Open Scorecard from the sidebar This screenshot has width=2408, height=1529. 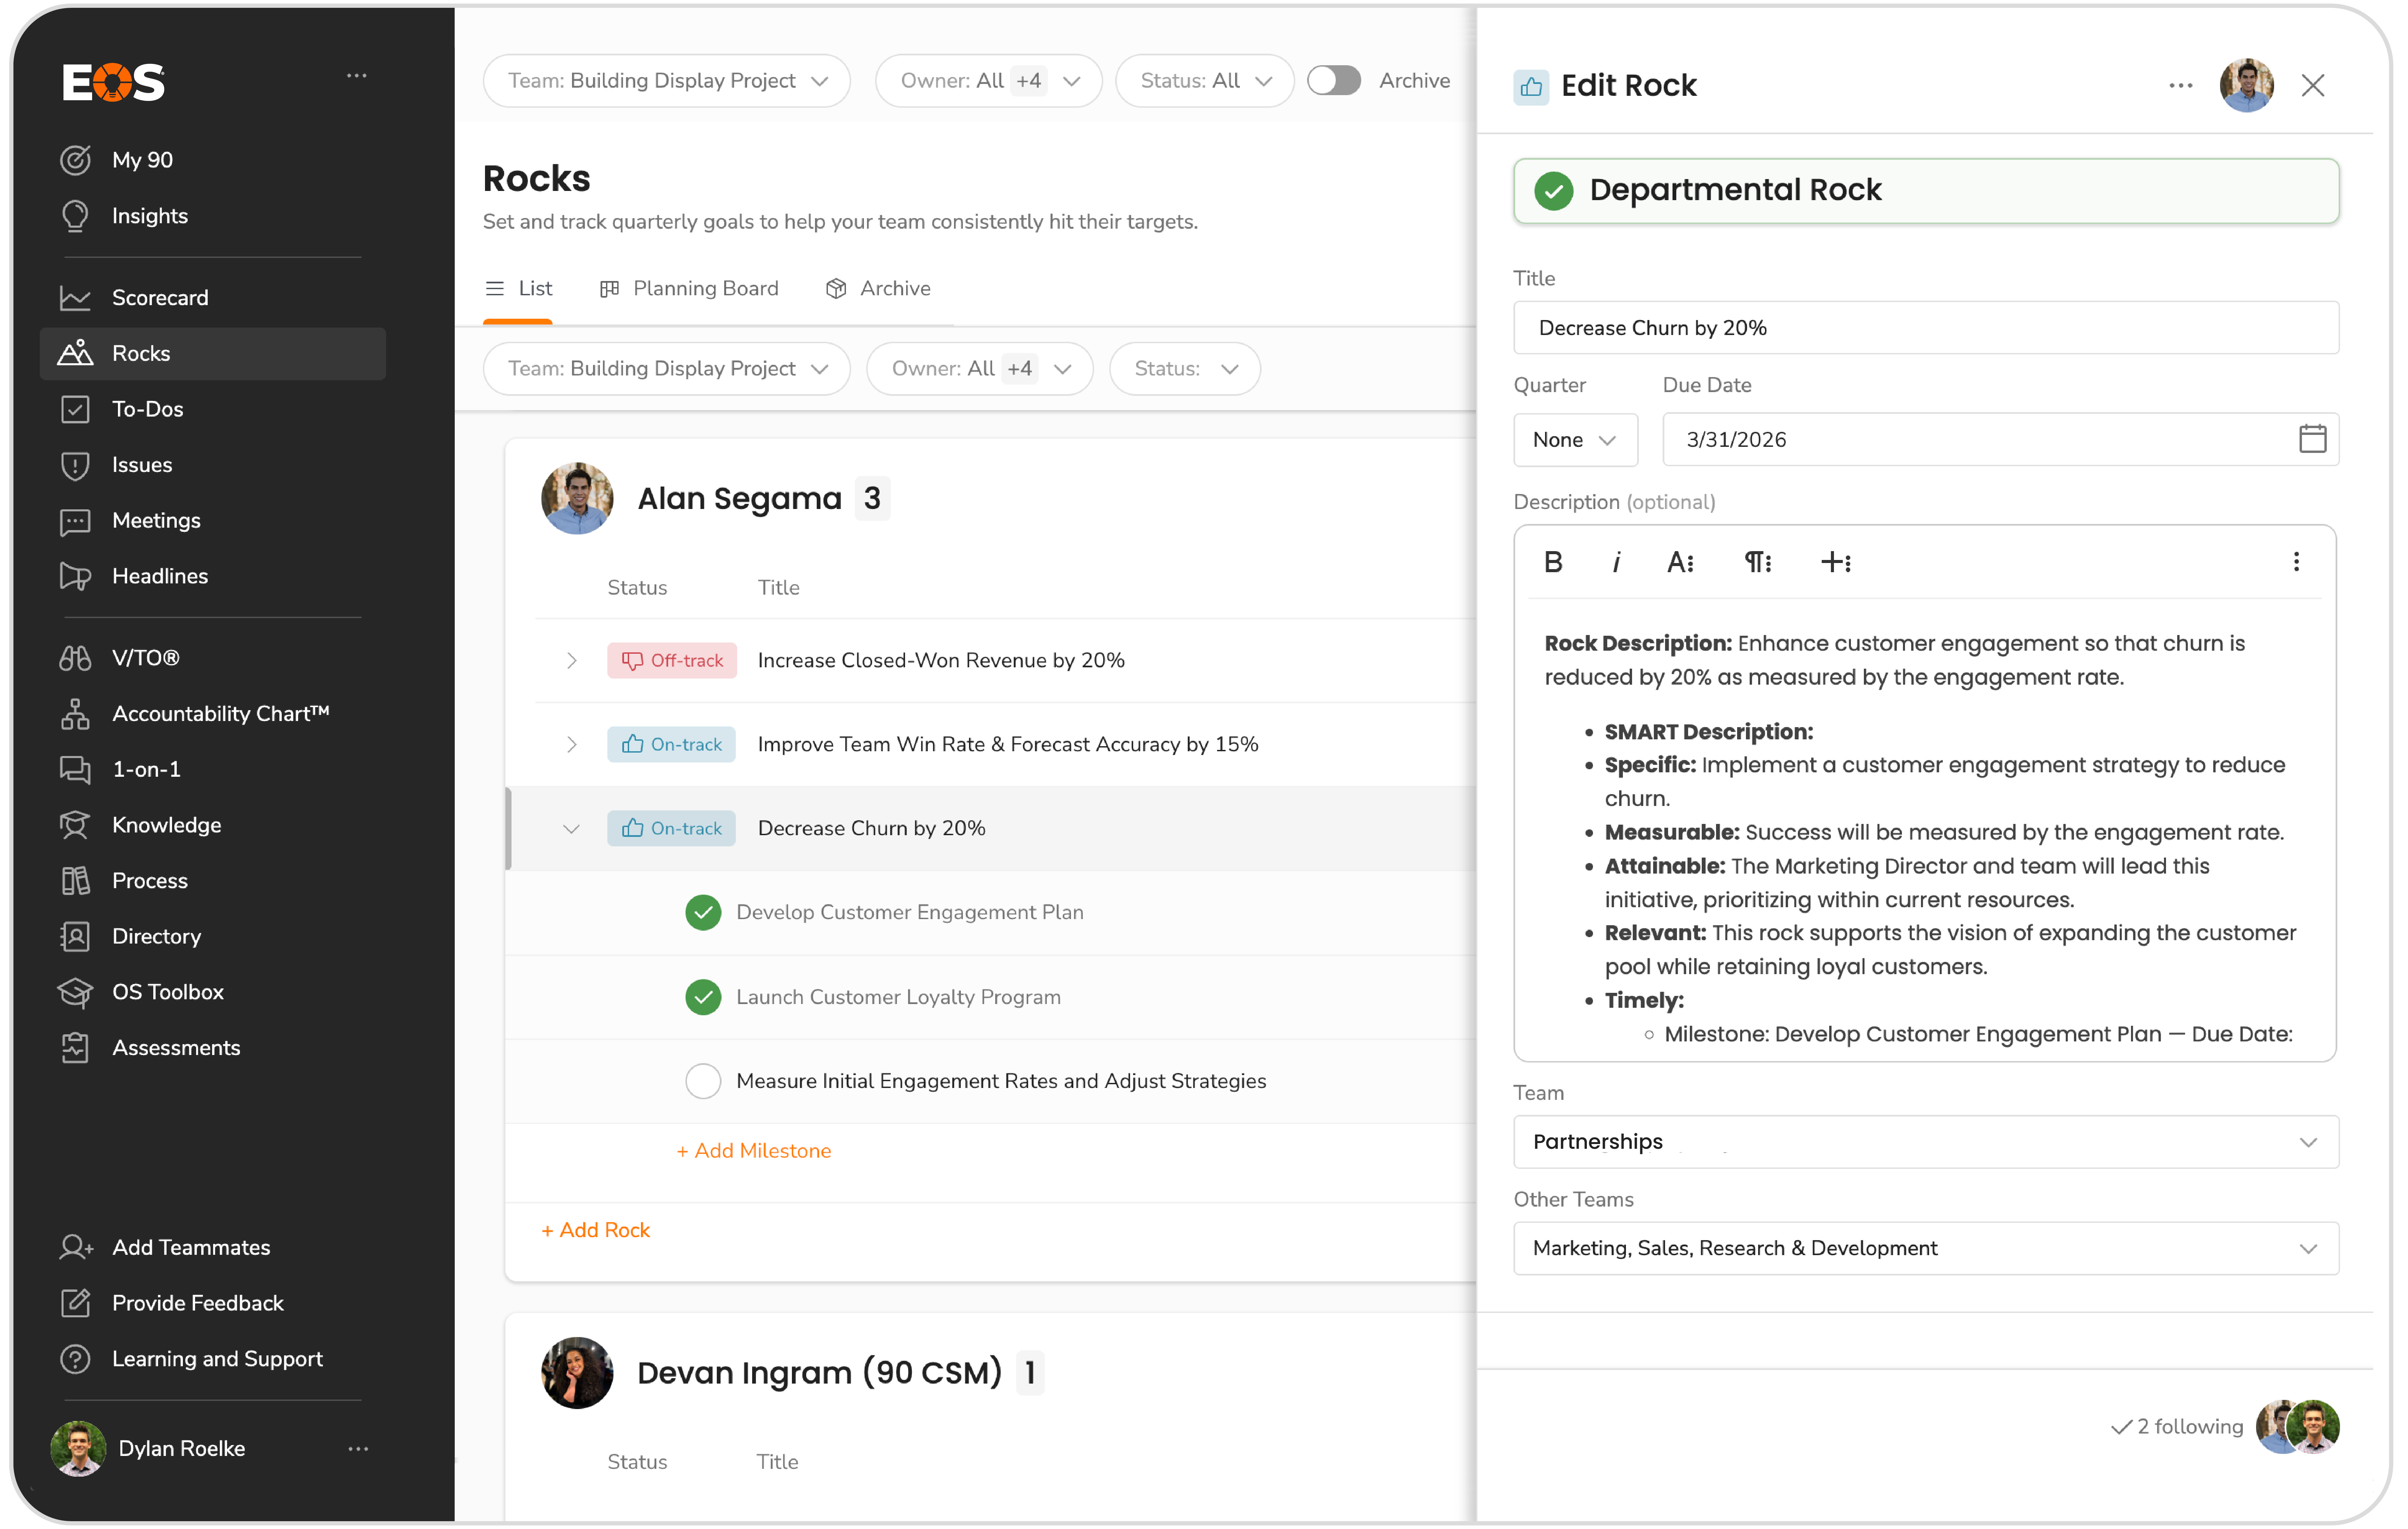point(160,297)
